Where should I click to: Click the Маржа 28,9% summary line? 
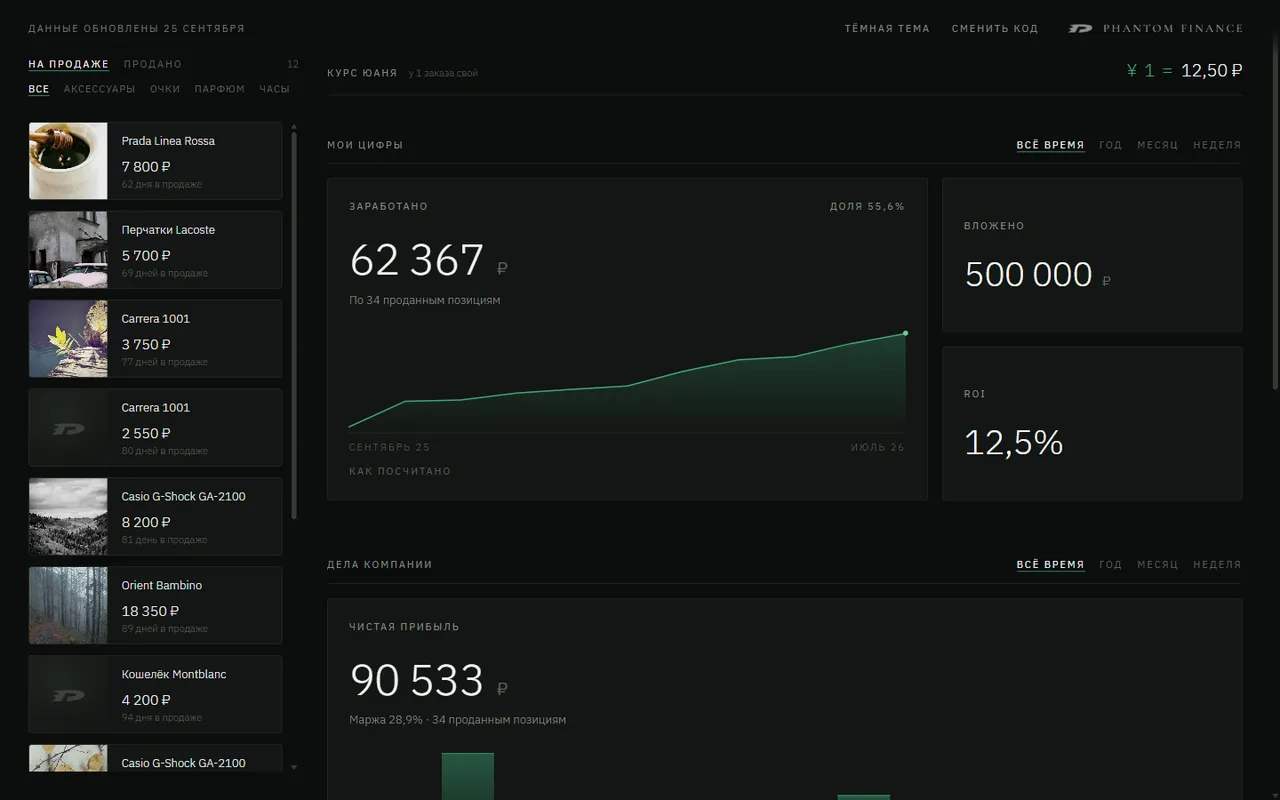[x=457, y=720]
